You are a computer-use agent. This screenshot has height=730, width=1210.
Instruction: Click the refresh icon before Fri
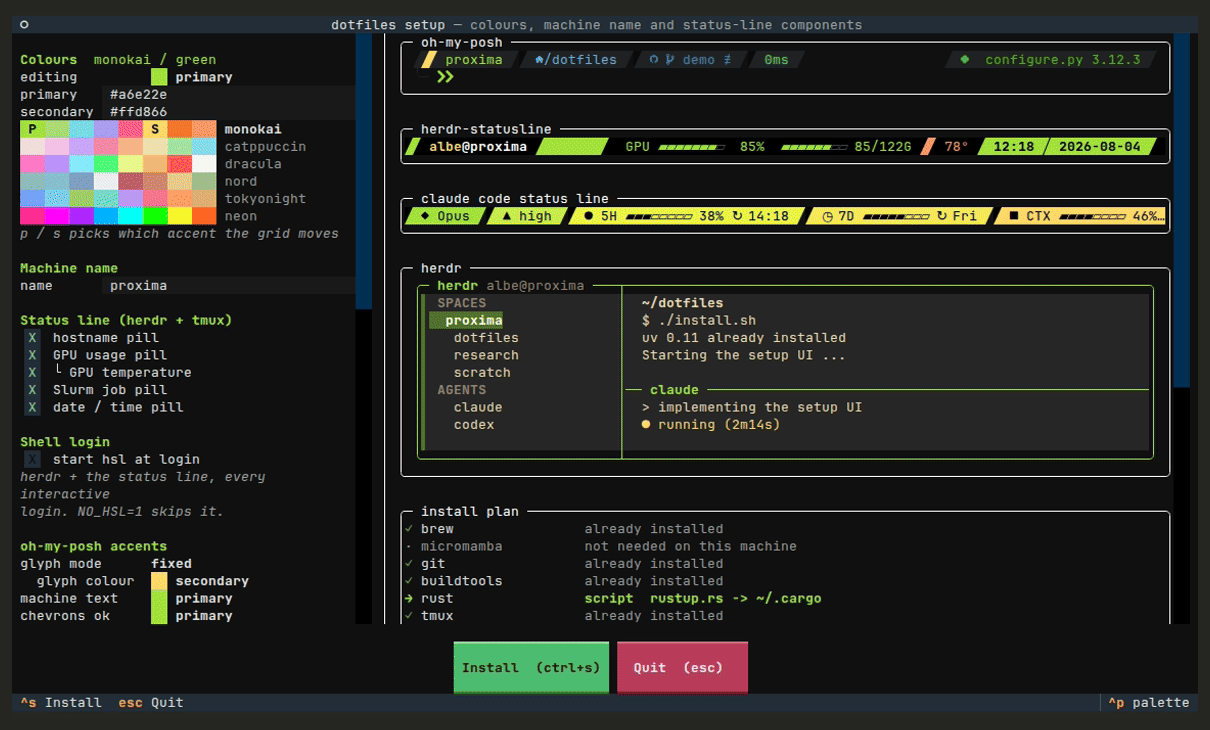(941, 216)
